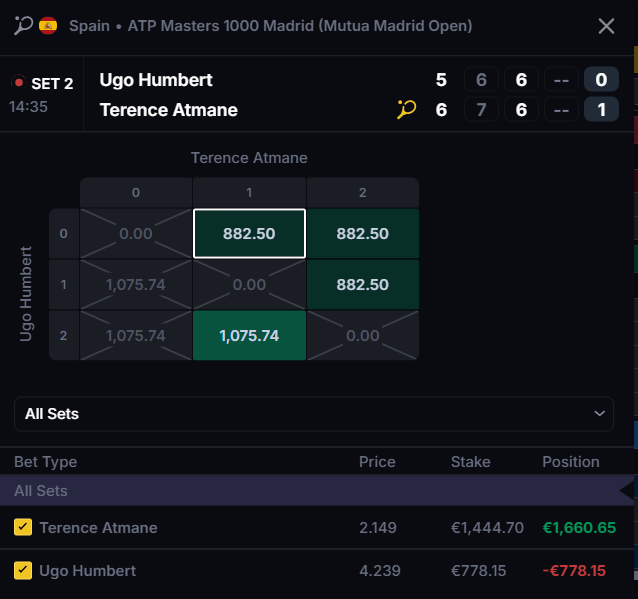Click the green €1,660.65 position
638x599 pixels.
coord(579,528)
